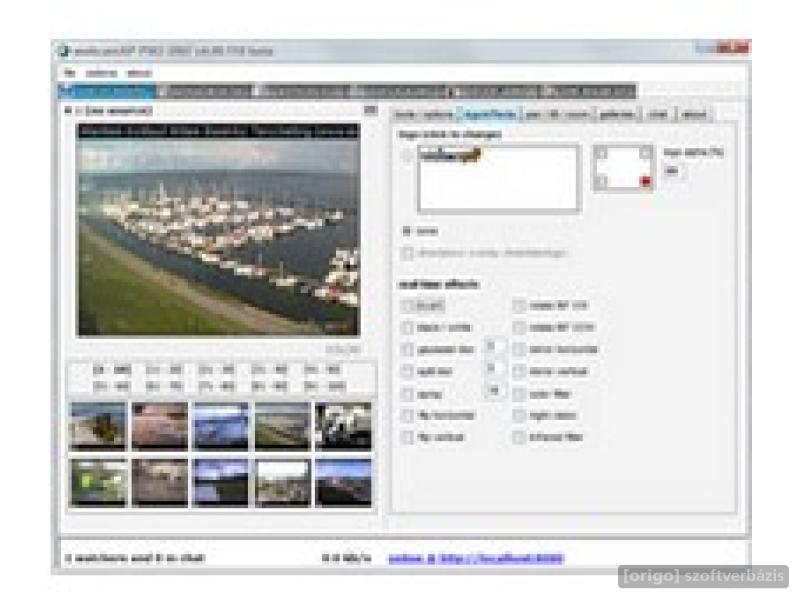Viewport: 800px width, 600px height.
Task: Open the about tab in right panel
Action: [694, 115]
